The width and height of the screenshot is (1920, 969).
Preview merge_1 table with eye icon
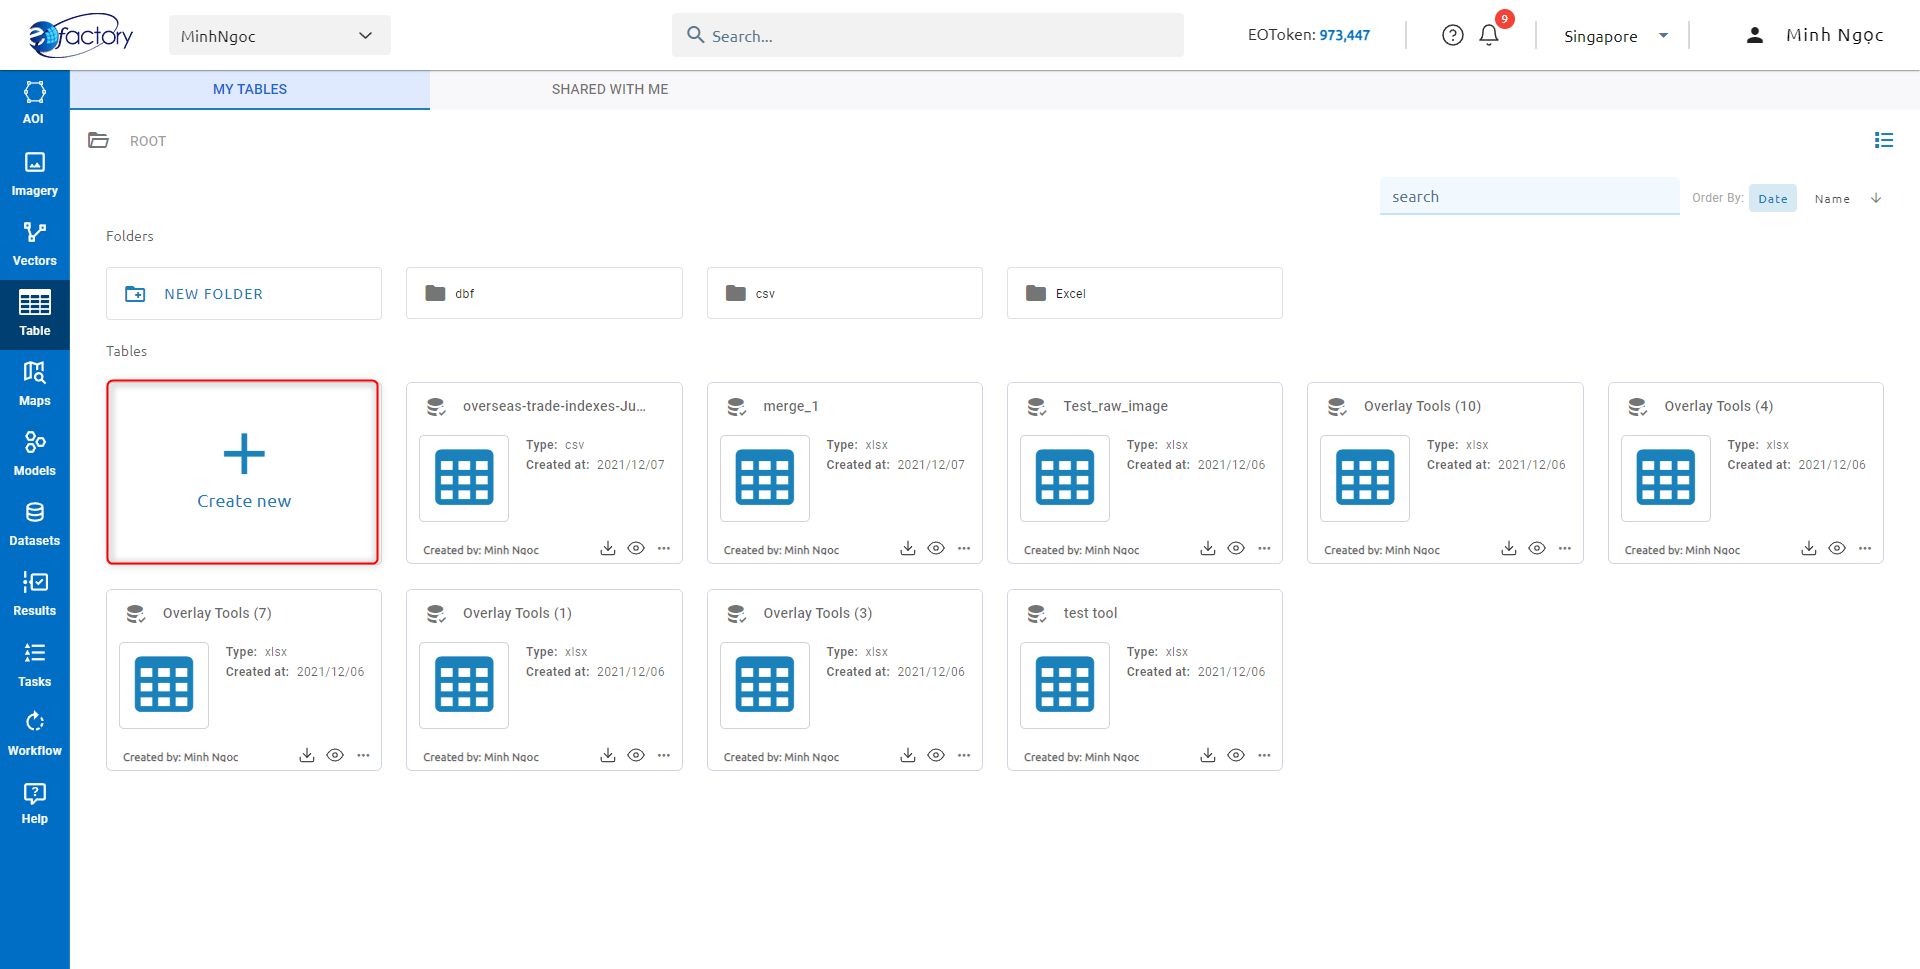tap(936, 548)
